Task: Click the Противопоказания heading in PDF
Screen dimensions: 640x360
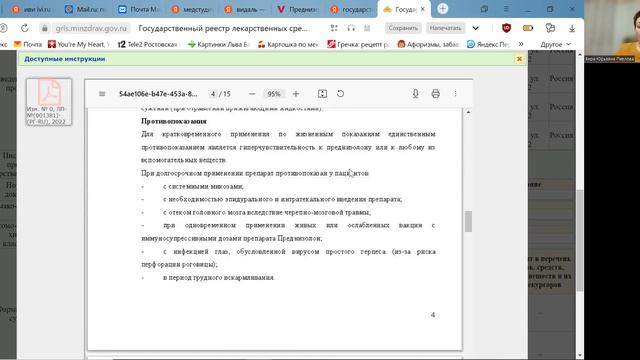Action: [174, 121]
